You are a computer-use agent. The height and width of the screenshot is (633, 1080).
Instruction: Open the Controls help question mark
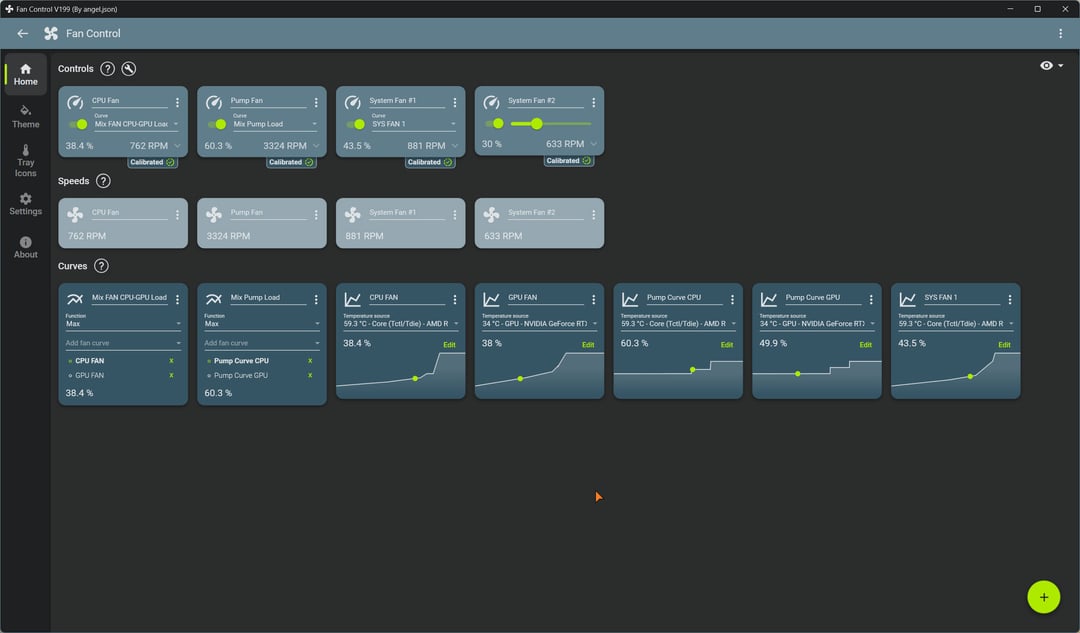[x=107, y=68]
